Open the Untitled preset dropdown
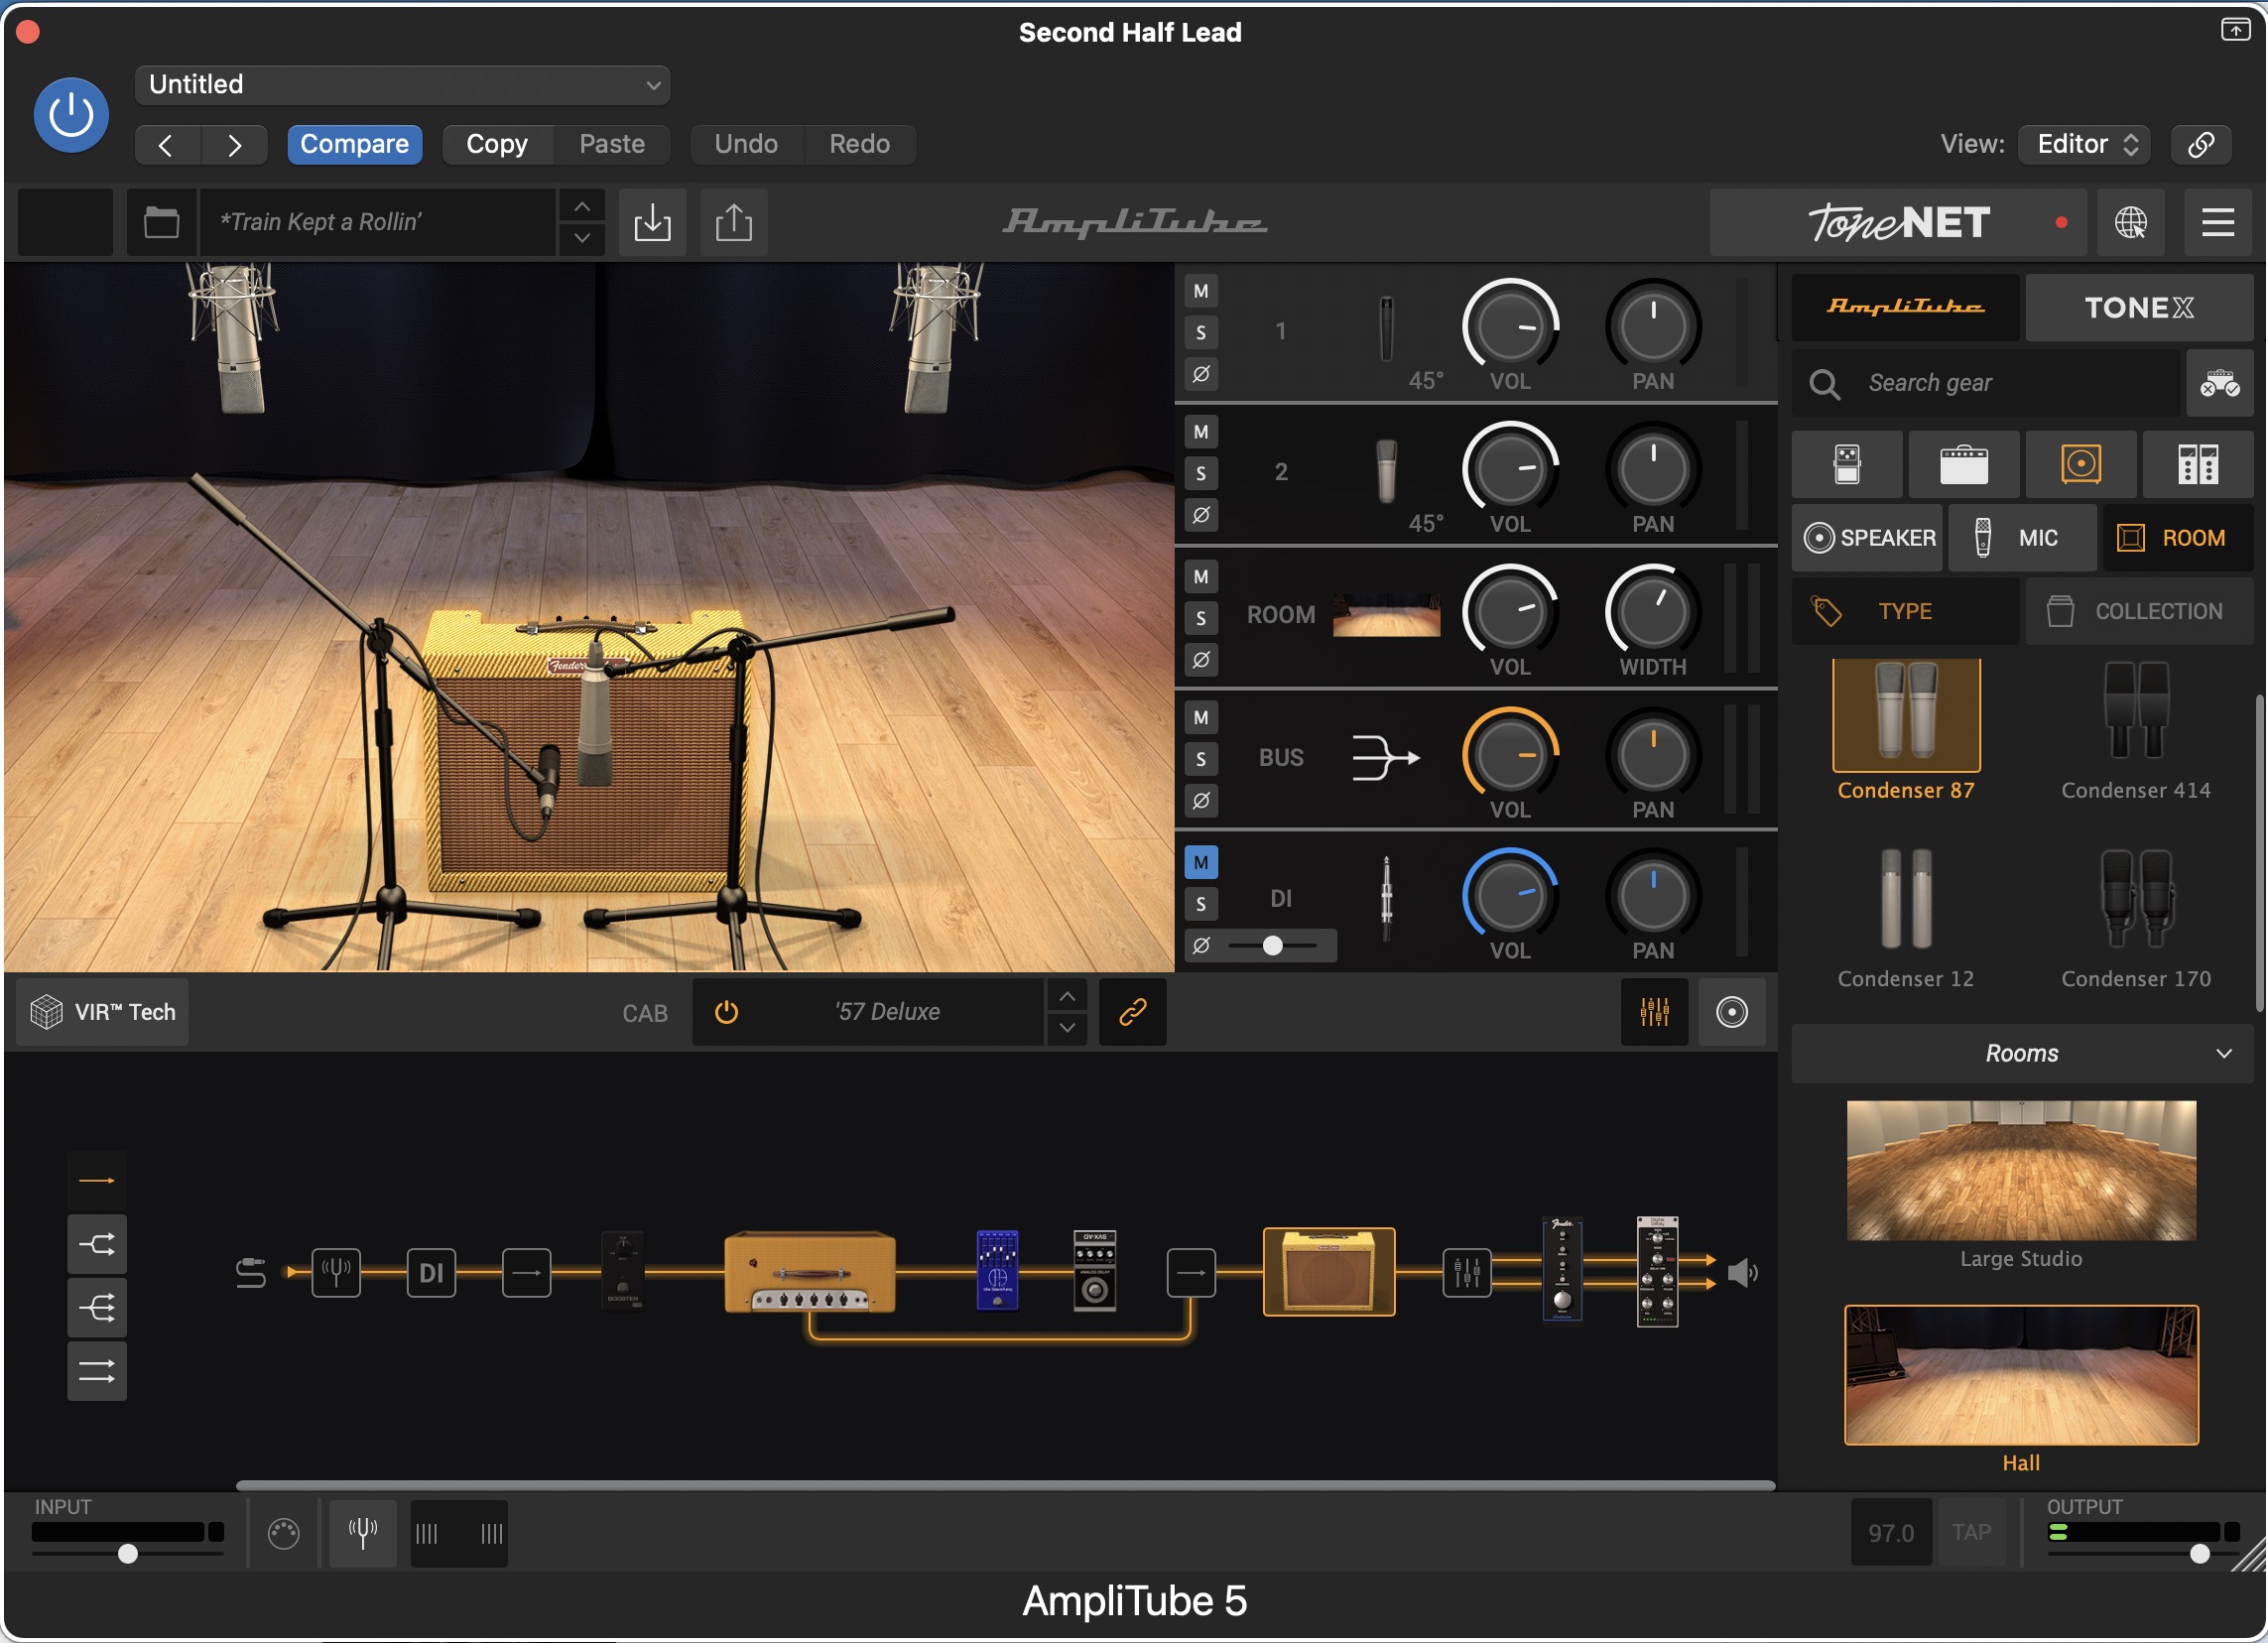 [402, 84]
